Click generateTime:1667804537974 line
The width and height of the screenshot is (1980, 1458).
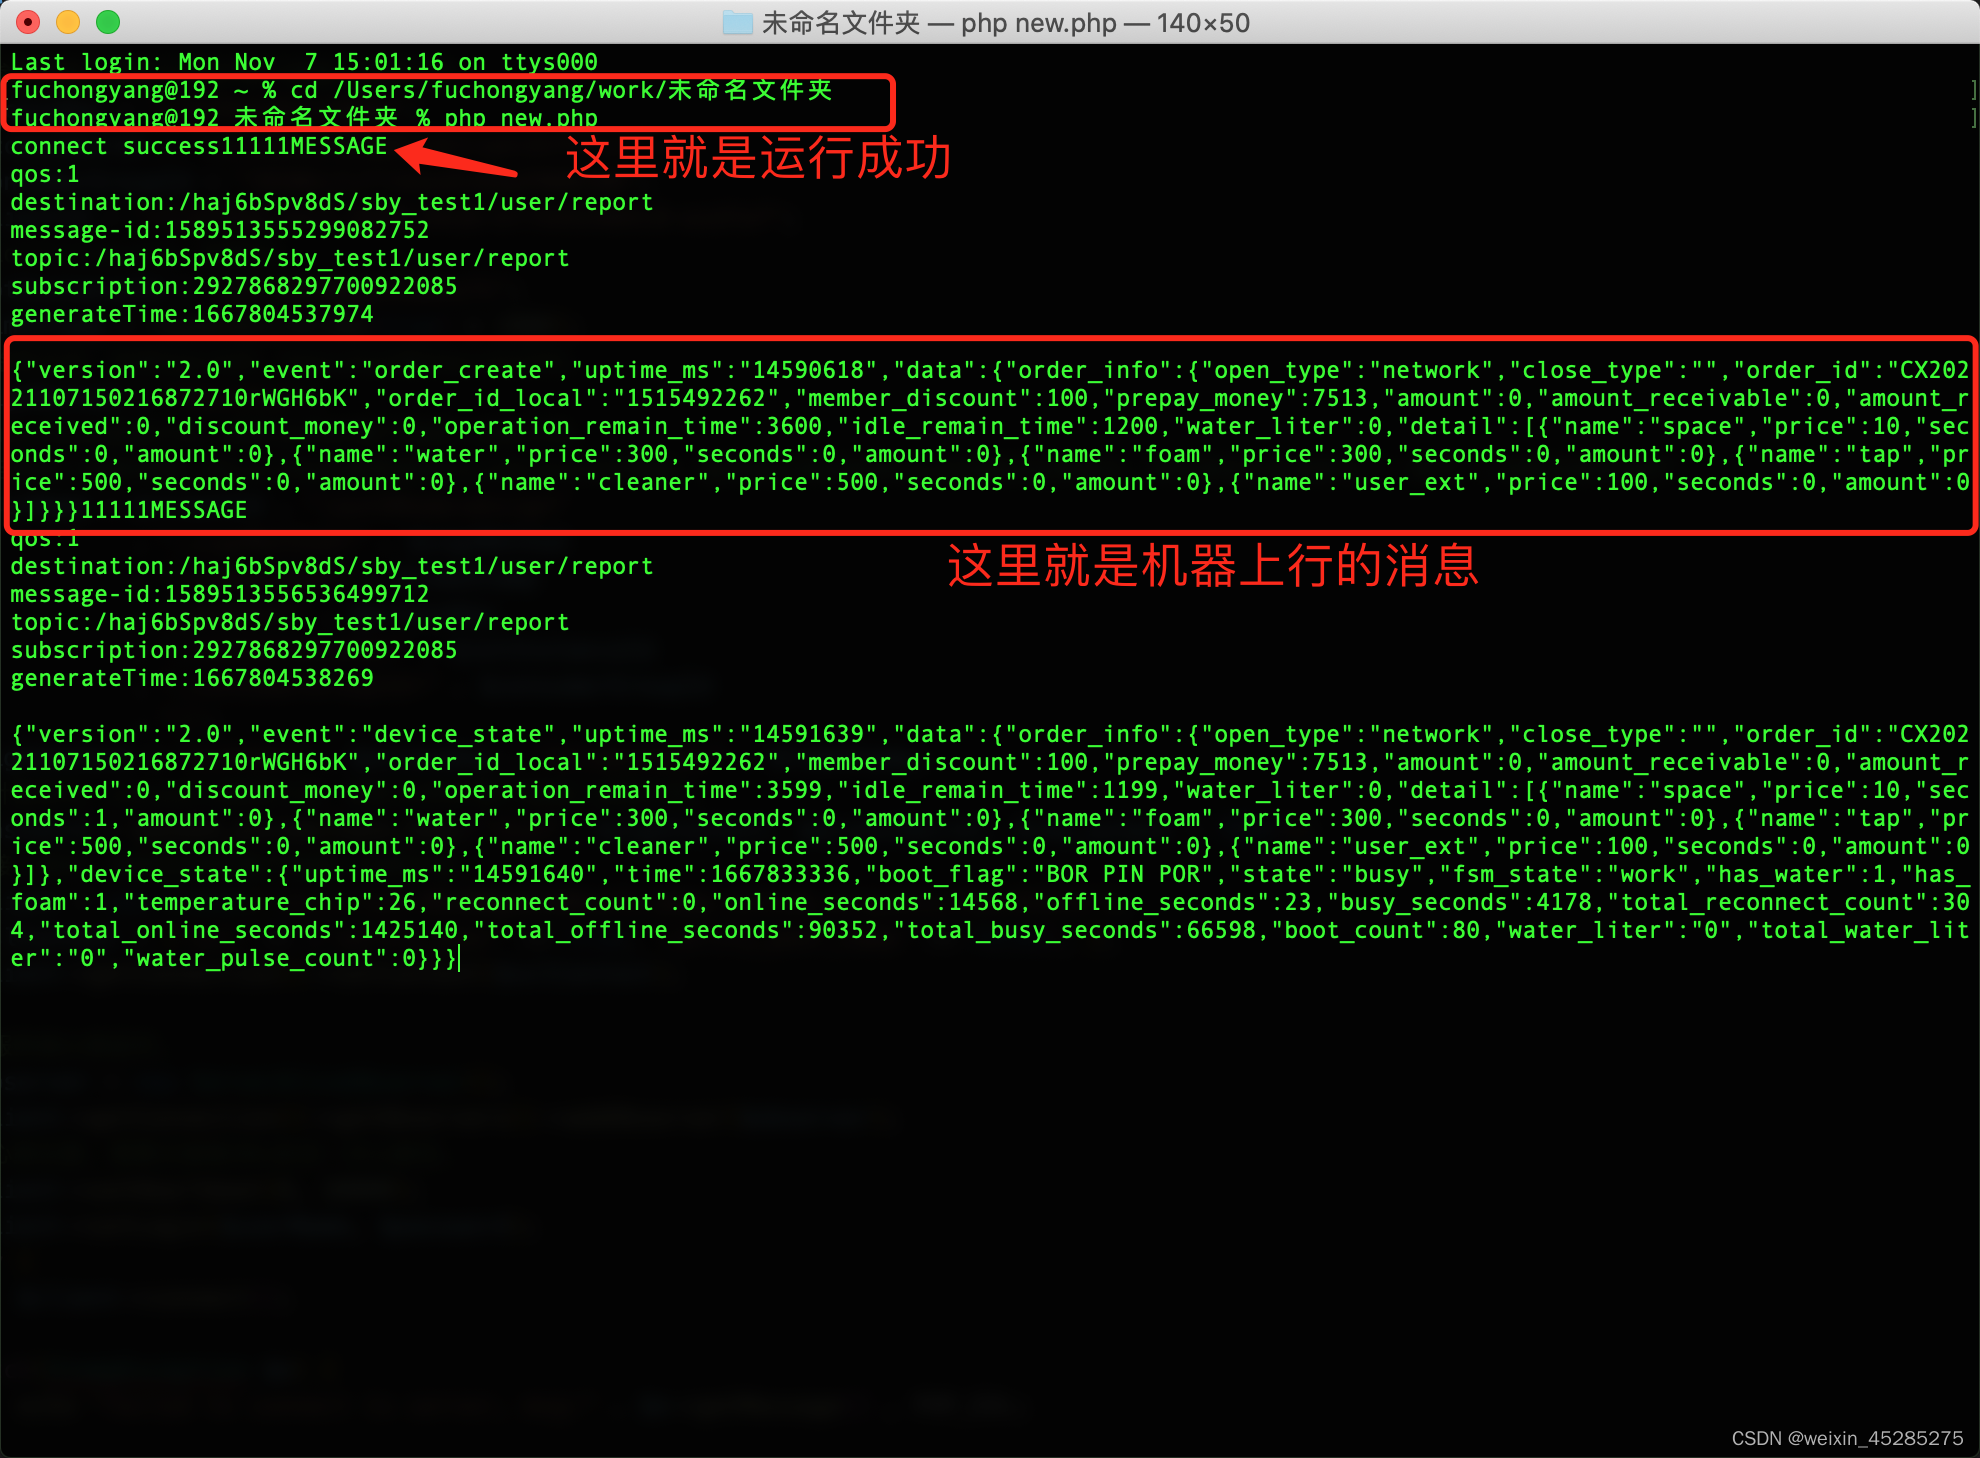coord(191,315)
